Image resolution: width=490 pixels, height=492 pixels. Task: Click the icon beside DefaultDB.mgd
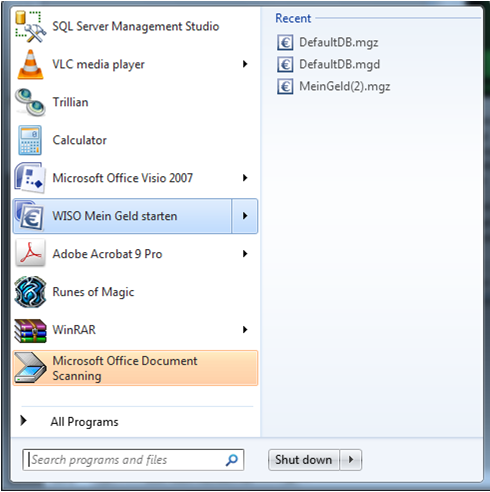tap(285, 65)
